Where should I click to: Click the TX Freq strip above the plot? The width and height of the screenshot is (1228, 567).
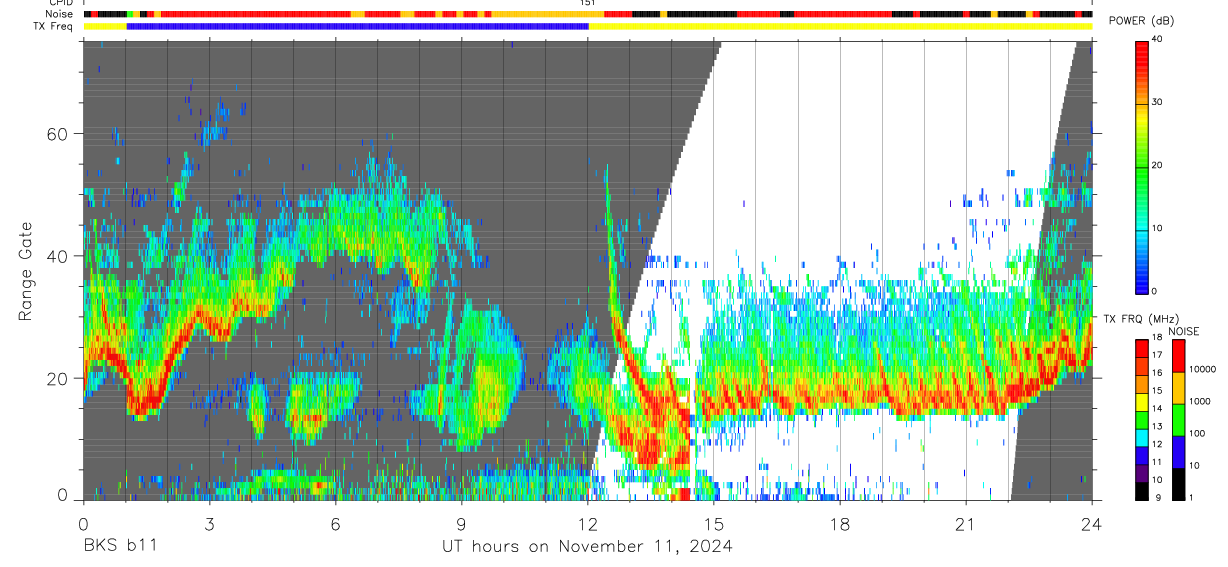588,26
